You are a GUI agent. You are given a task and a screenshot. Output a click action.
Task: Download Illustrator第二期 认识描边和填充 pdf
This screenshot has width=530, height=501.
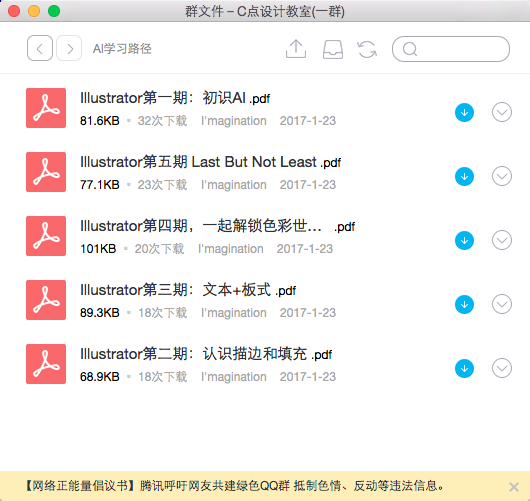tap(464, 368)
